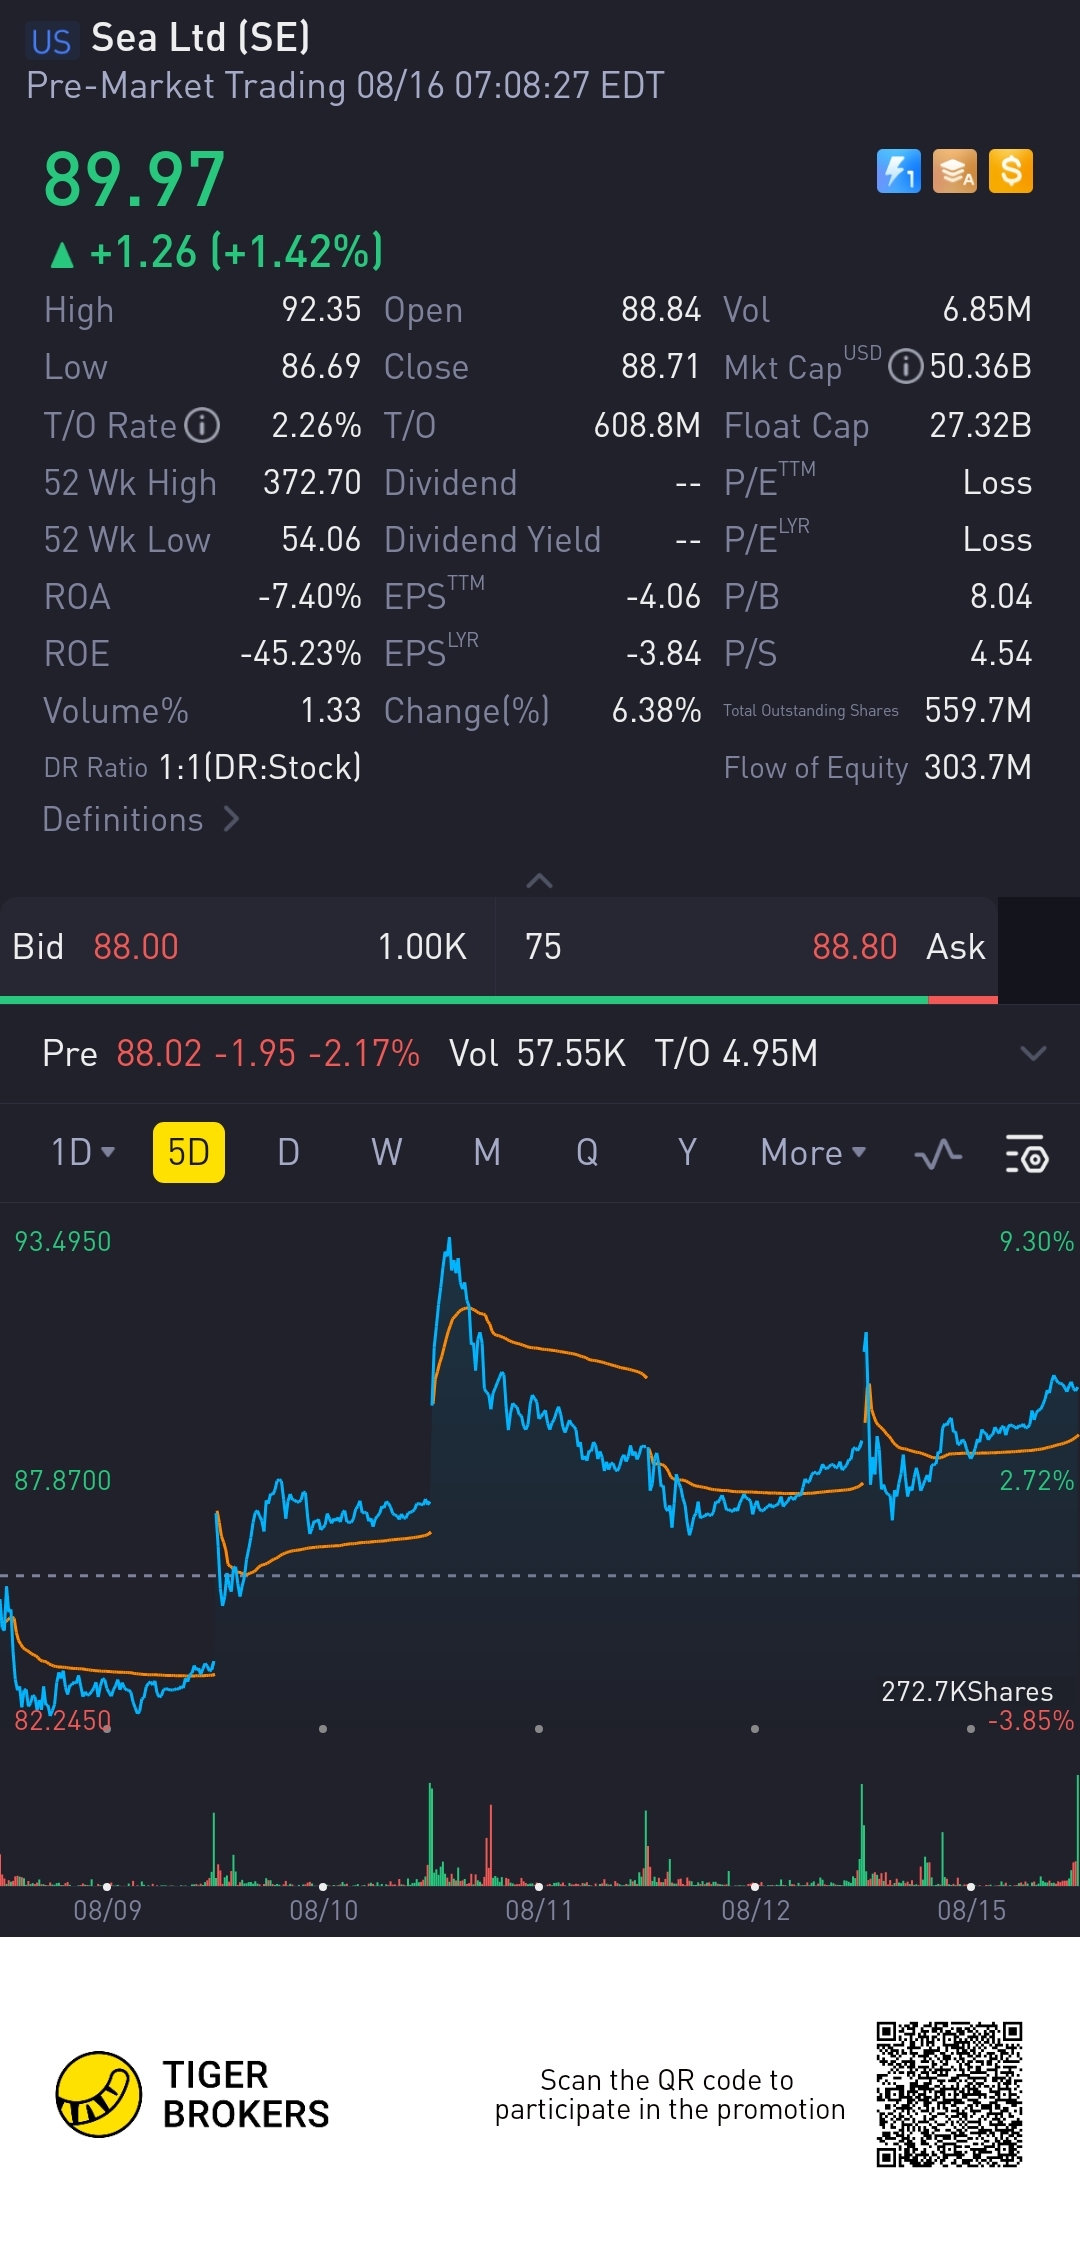The width and height of the screenshot is (1080, 2253).
Task: Tap the current price 89.97
Action: pyautogui.click(x=134, y=180)
